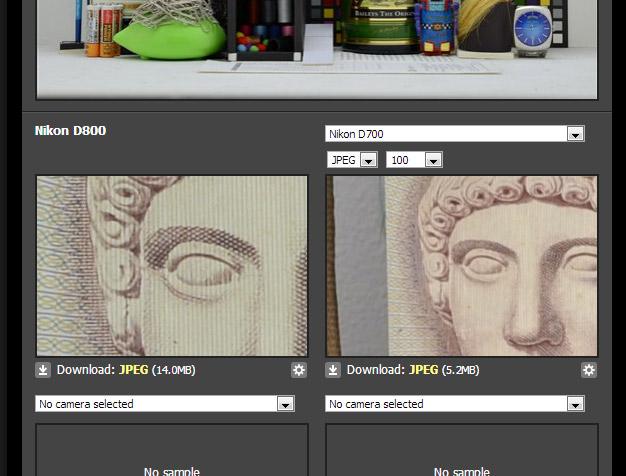Click the Nikon D800 heading text
626x476 pixels.
pos(70,131)
